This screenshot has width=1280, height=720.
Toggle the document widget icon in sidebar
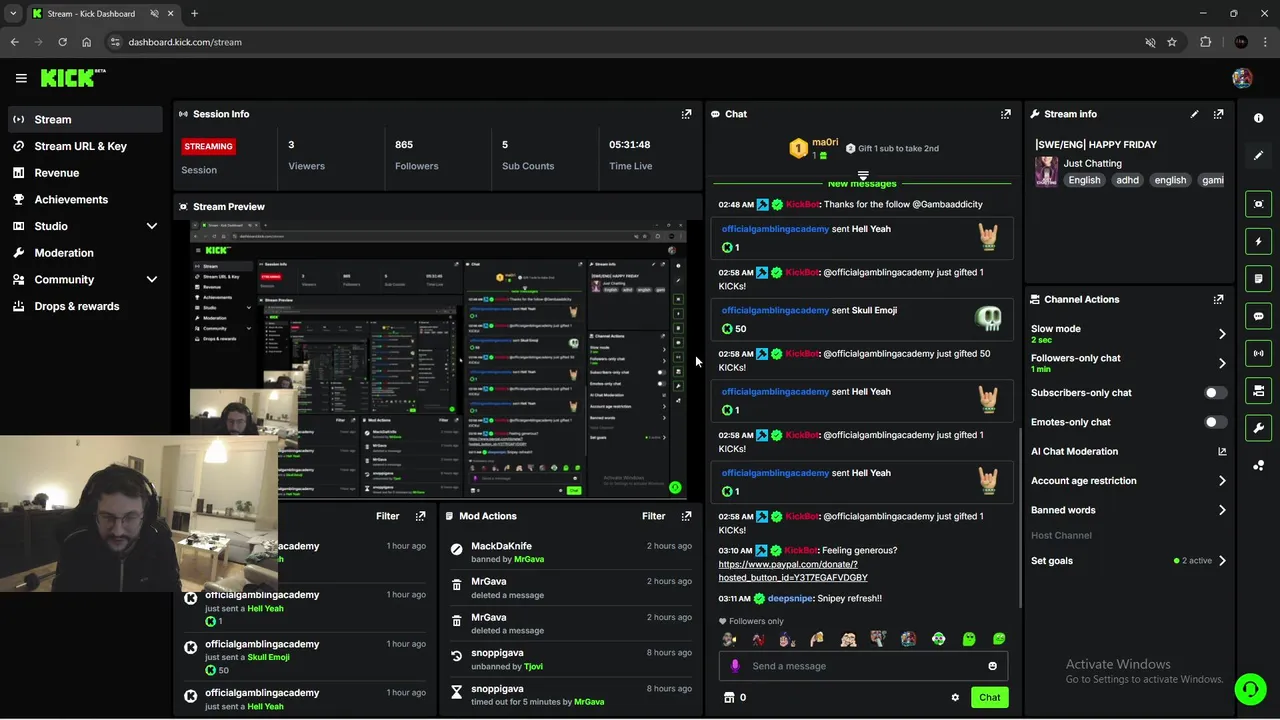1258,279
